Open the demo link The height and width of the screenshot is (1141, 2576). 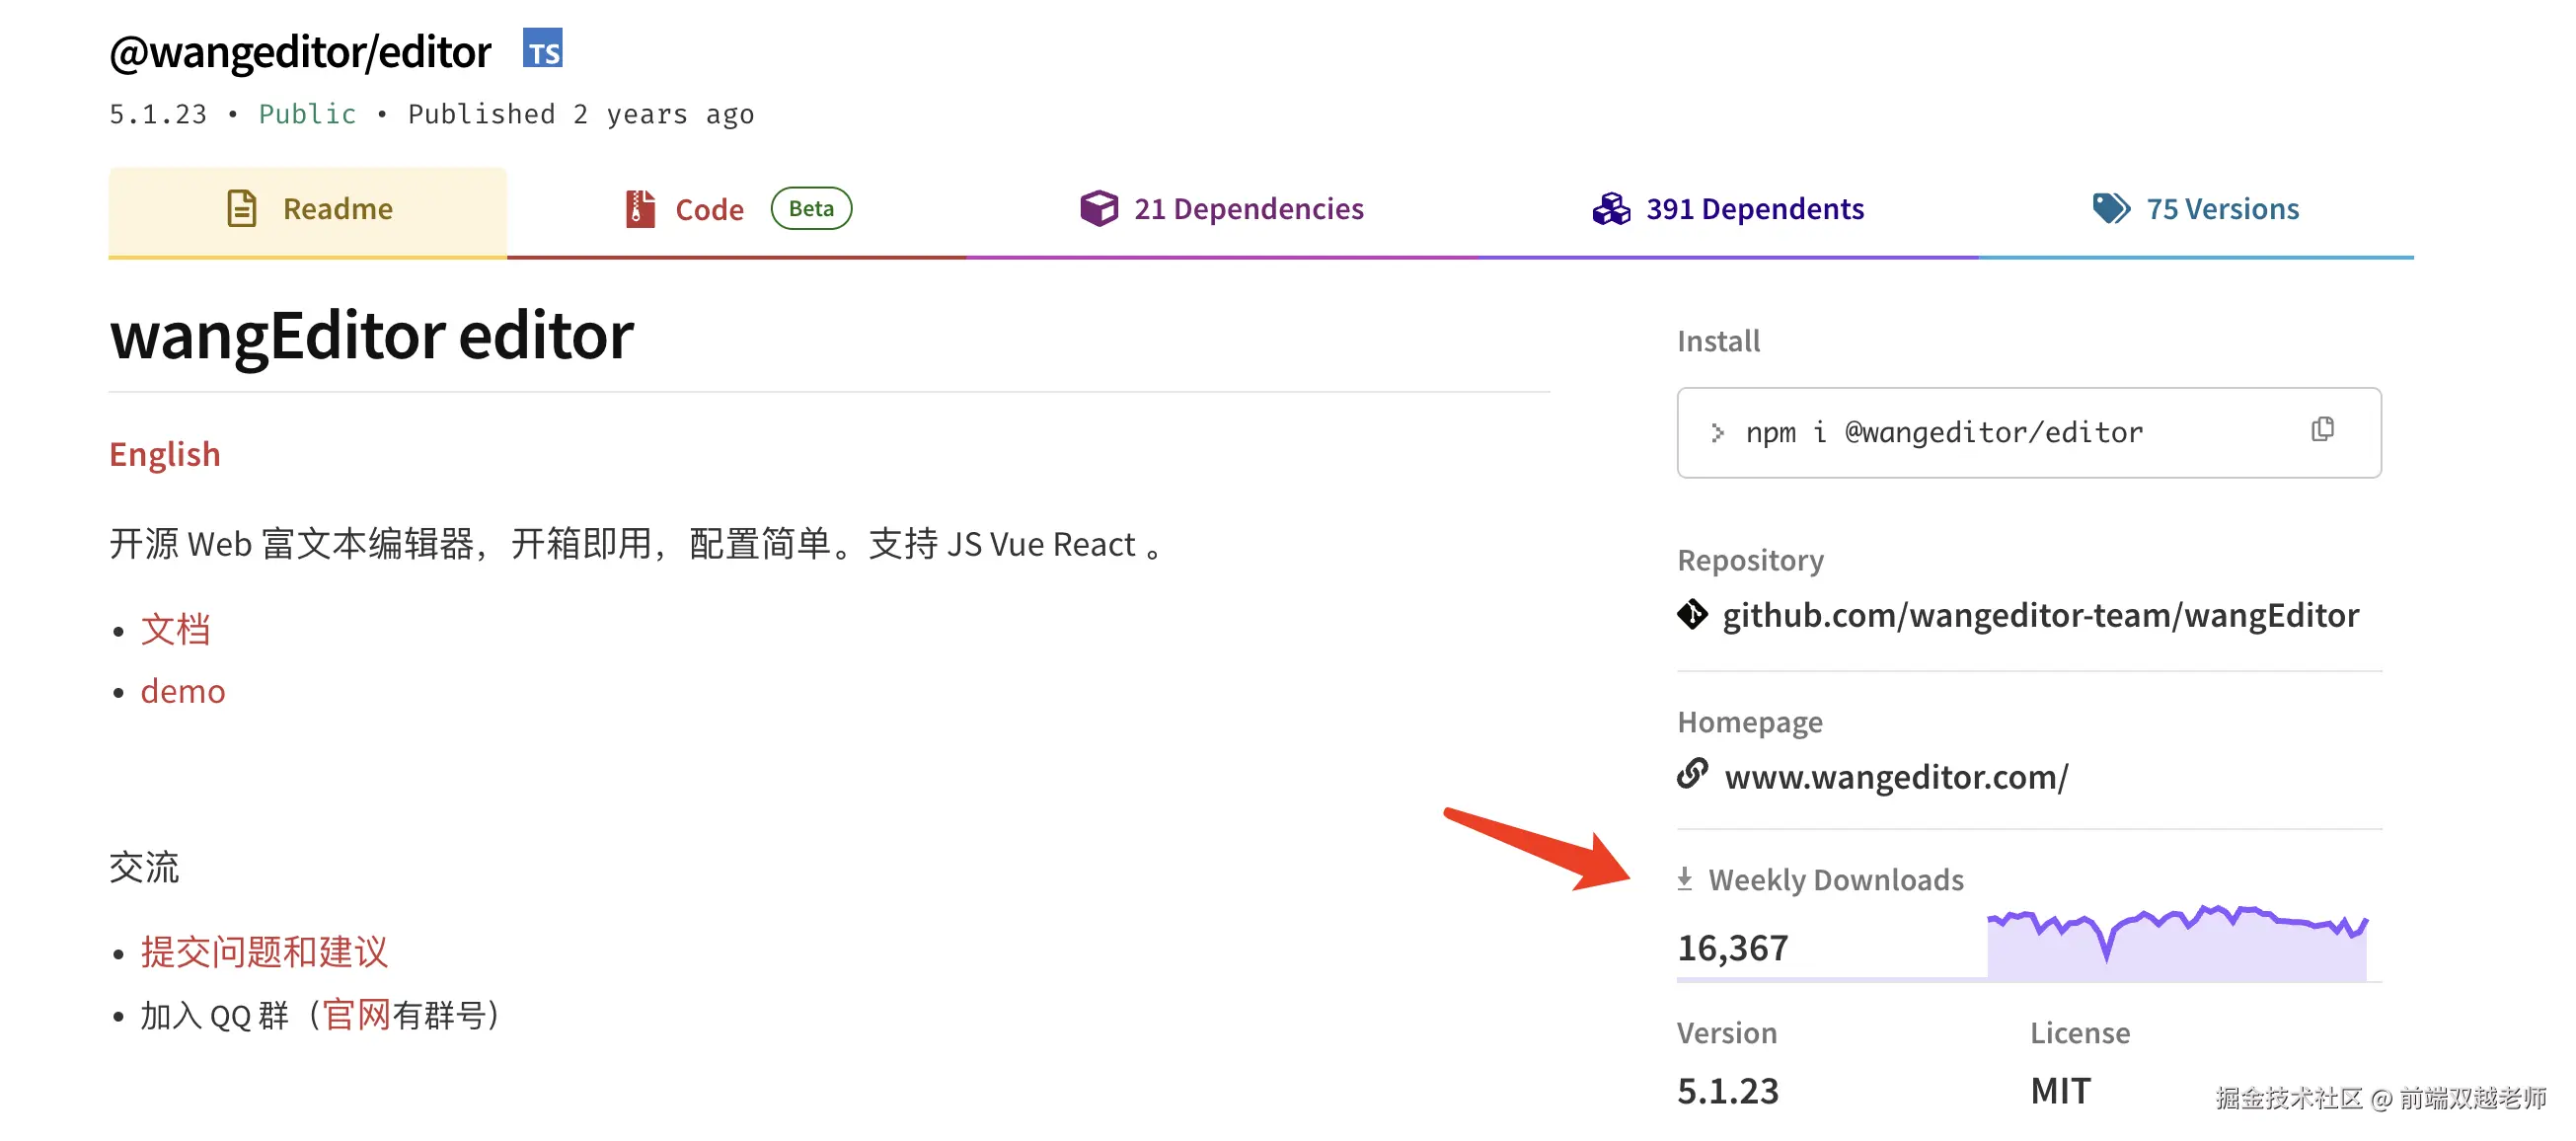pos(183,692)
